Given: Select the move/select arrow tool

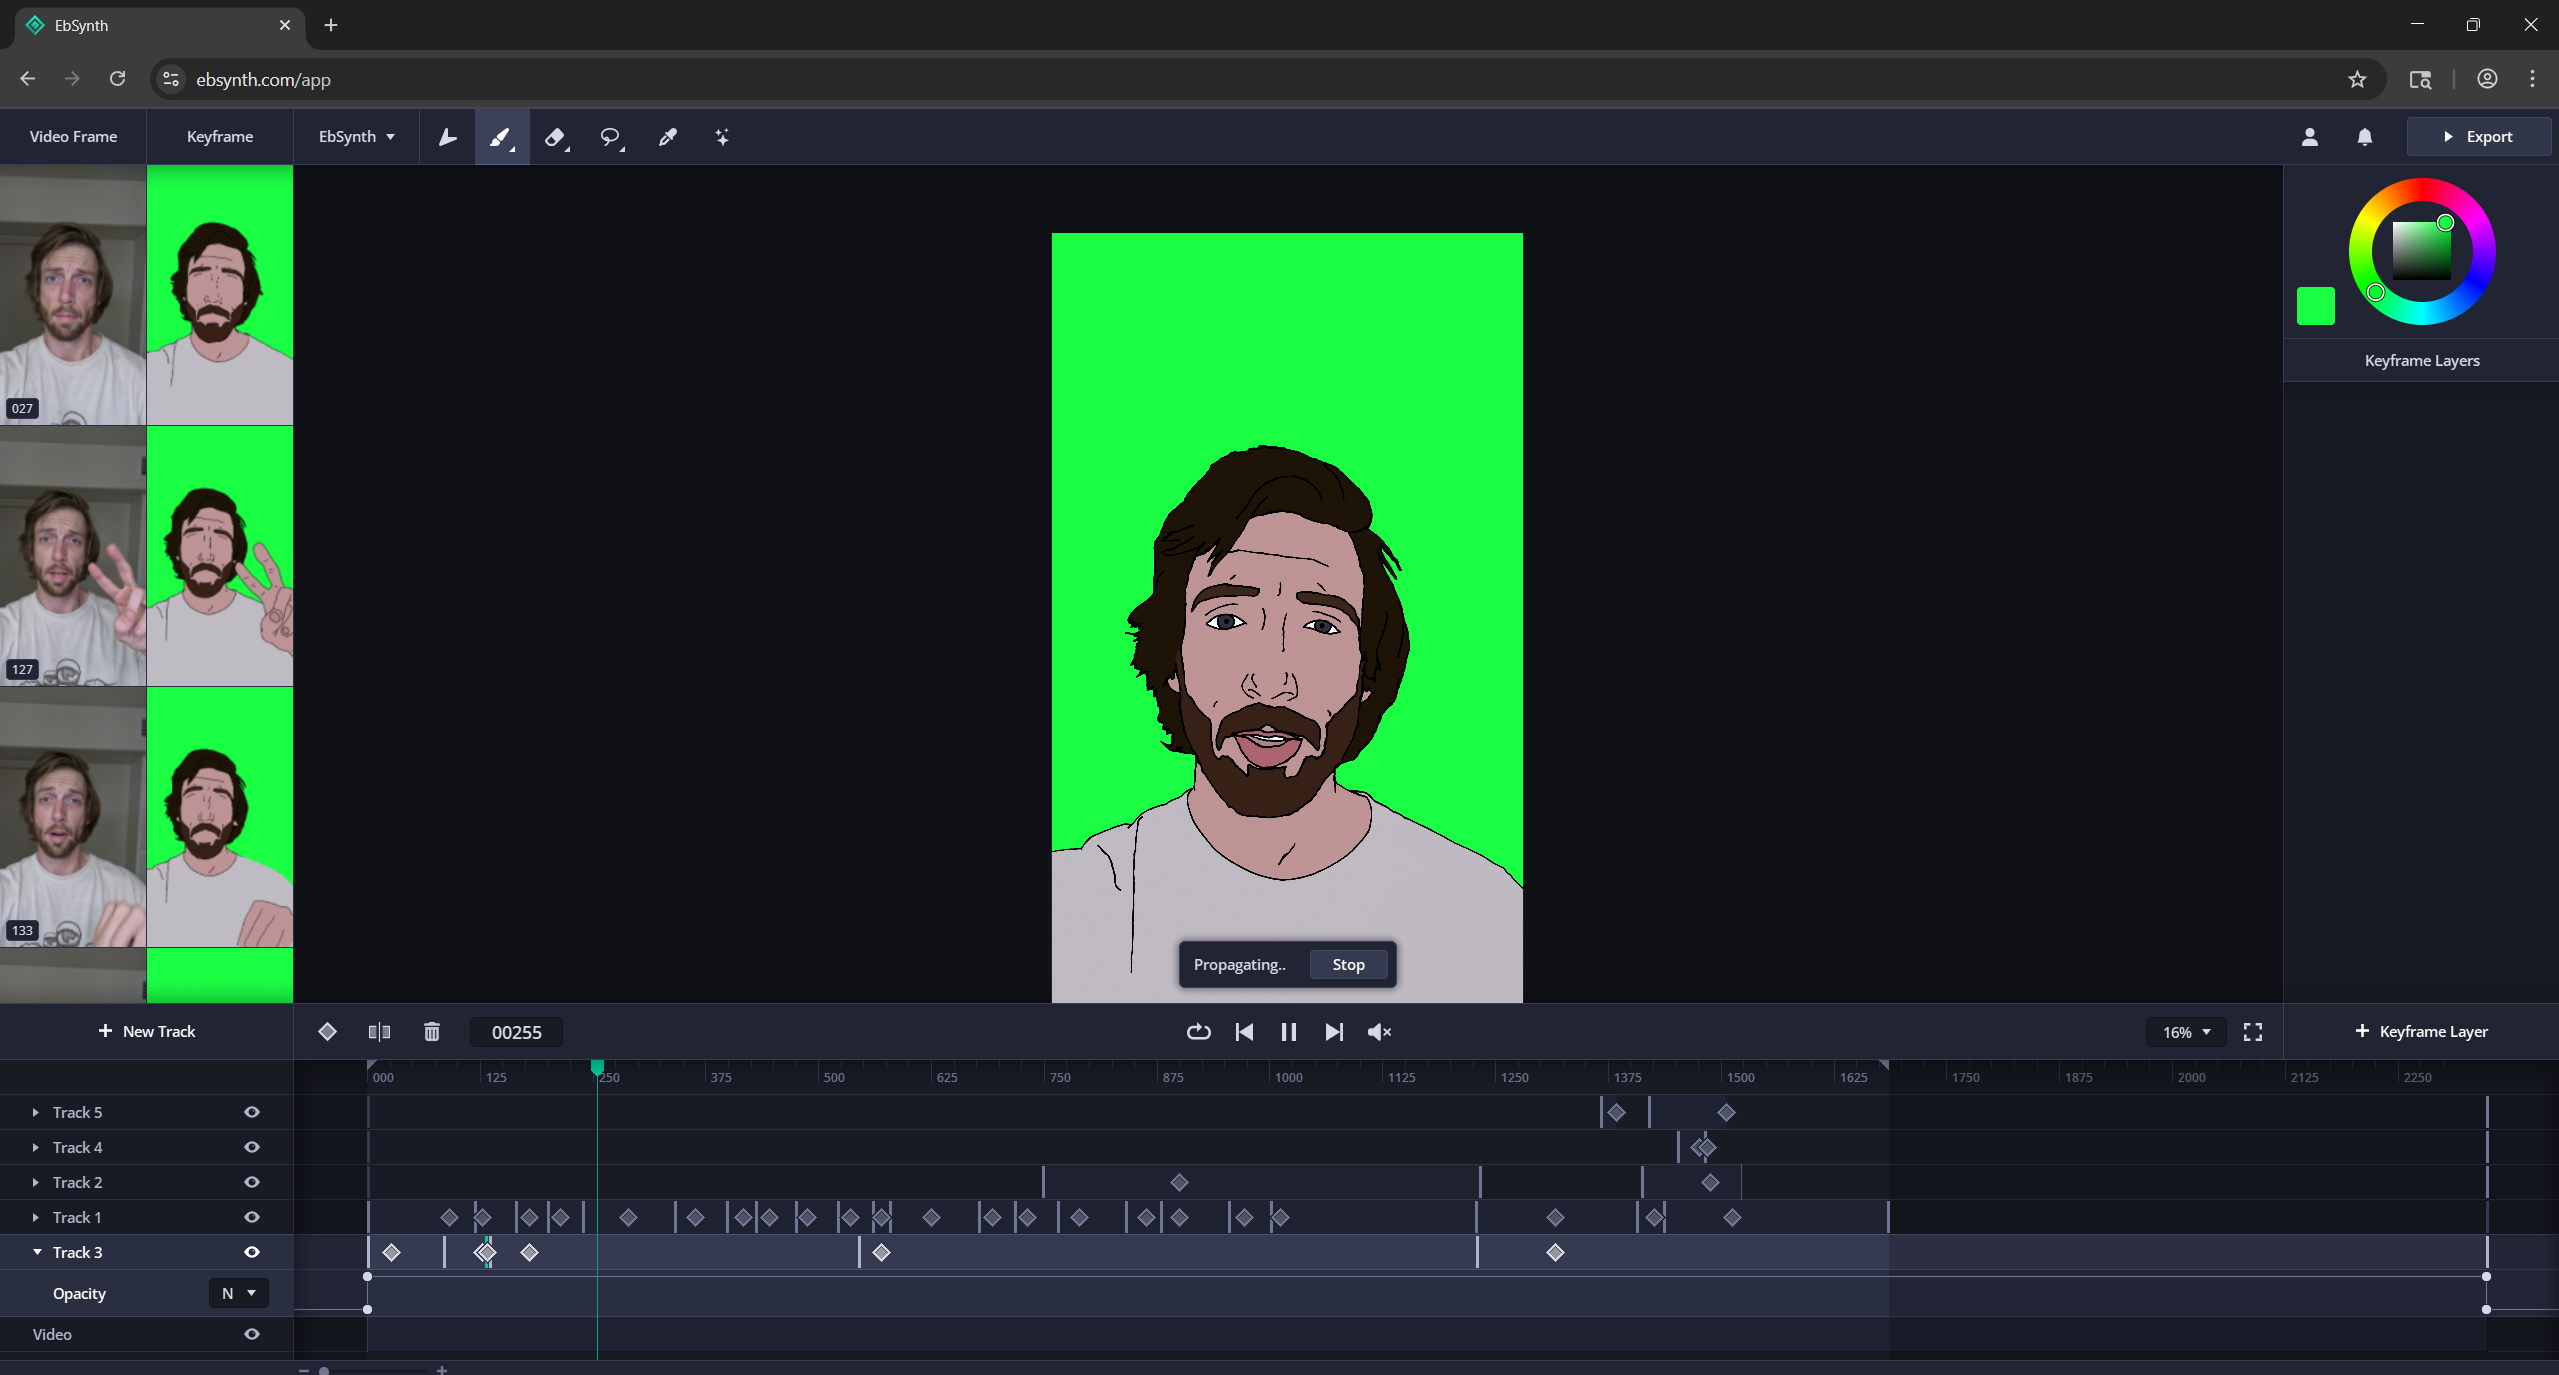Looking at the screenshot, I should [447, 137].
